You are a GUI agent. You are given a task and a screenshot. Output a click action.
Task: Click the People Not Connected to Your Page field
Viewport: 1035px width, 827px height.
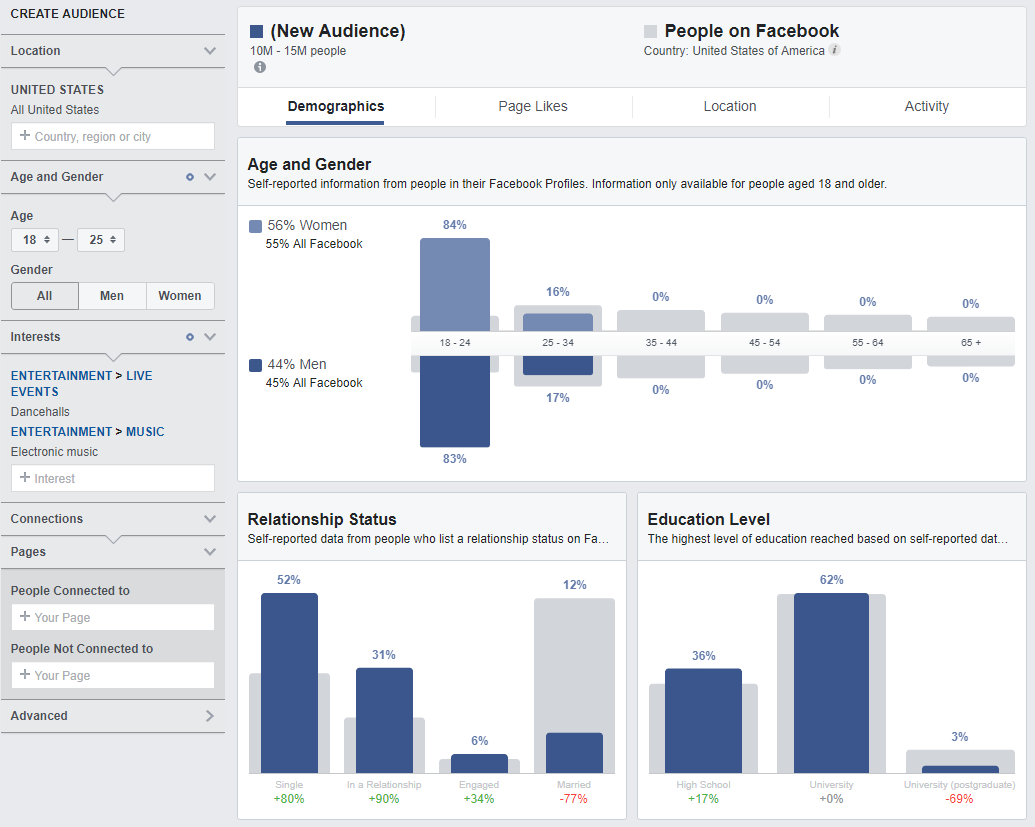pos(113,675)
